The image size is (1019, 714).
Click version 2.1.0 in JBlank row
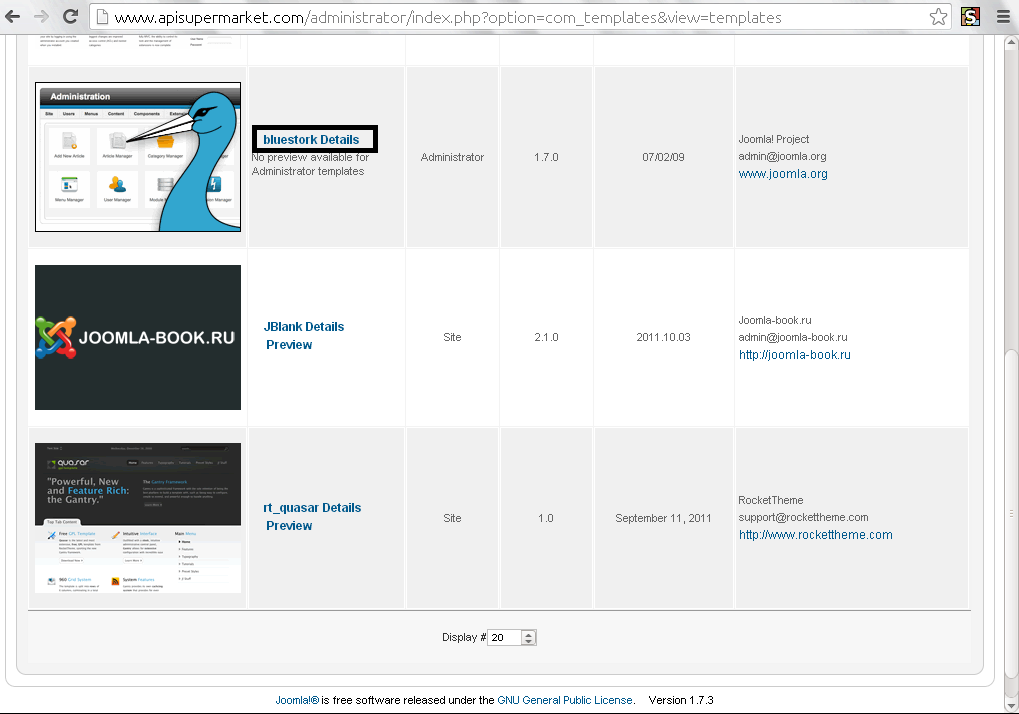click(x=546, y=337)
